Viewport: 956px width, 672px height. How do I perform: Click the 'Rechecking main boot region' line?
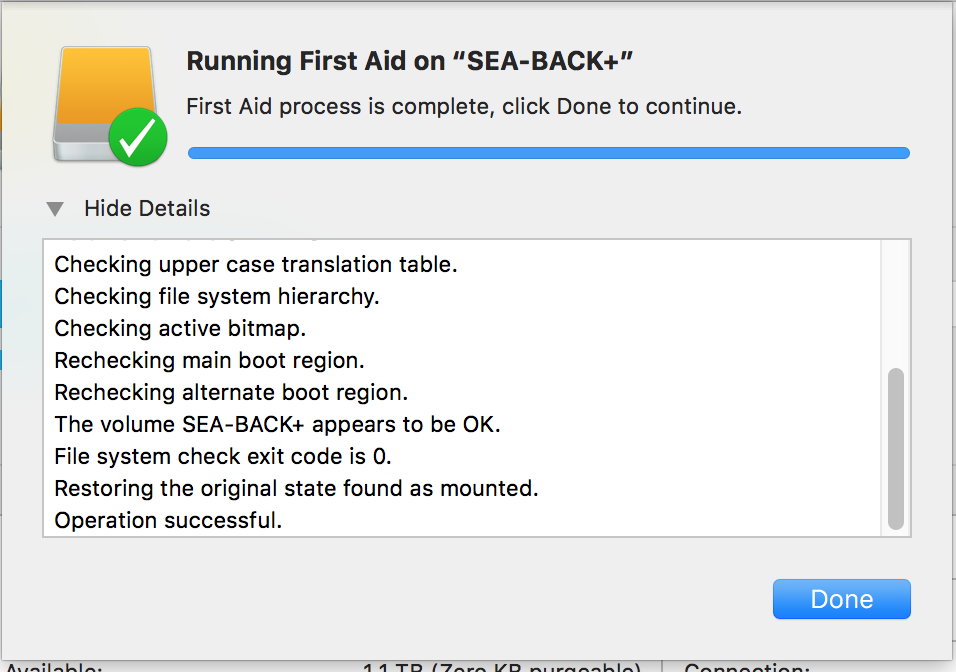coord(209,360)
